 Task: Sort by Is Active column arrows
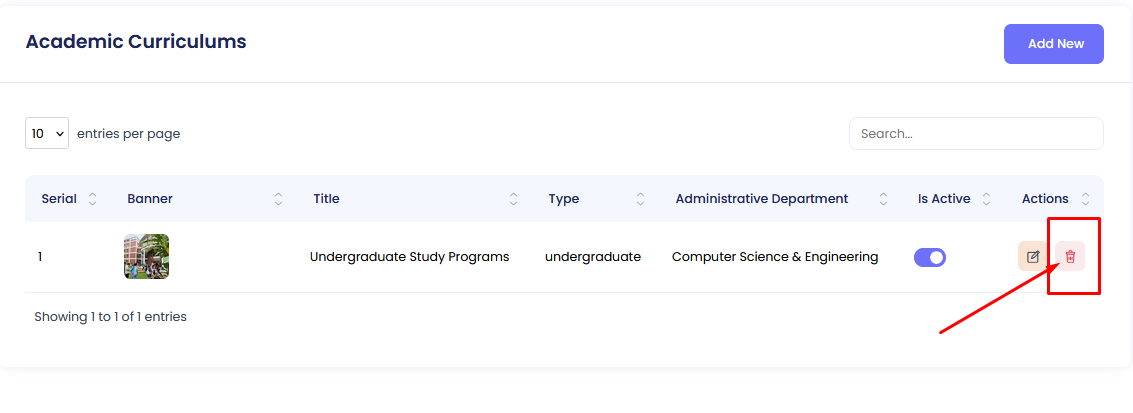coord(986,199)
